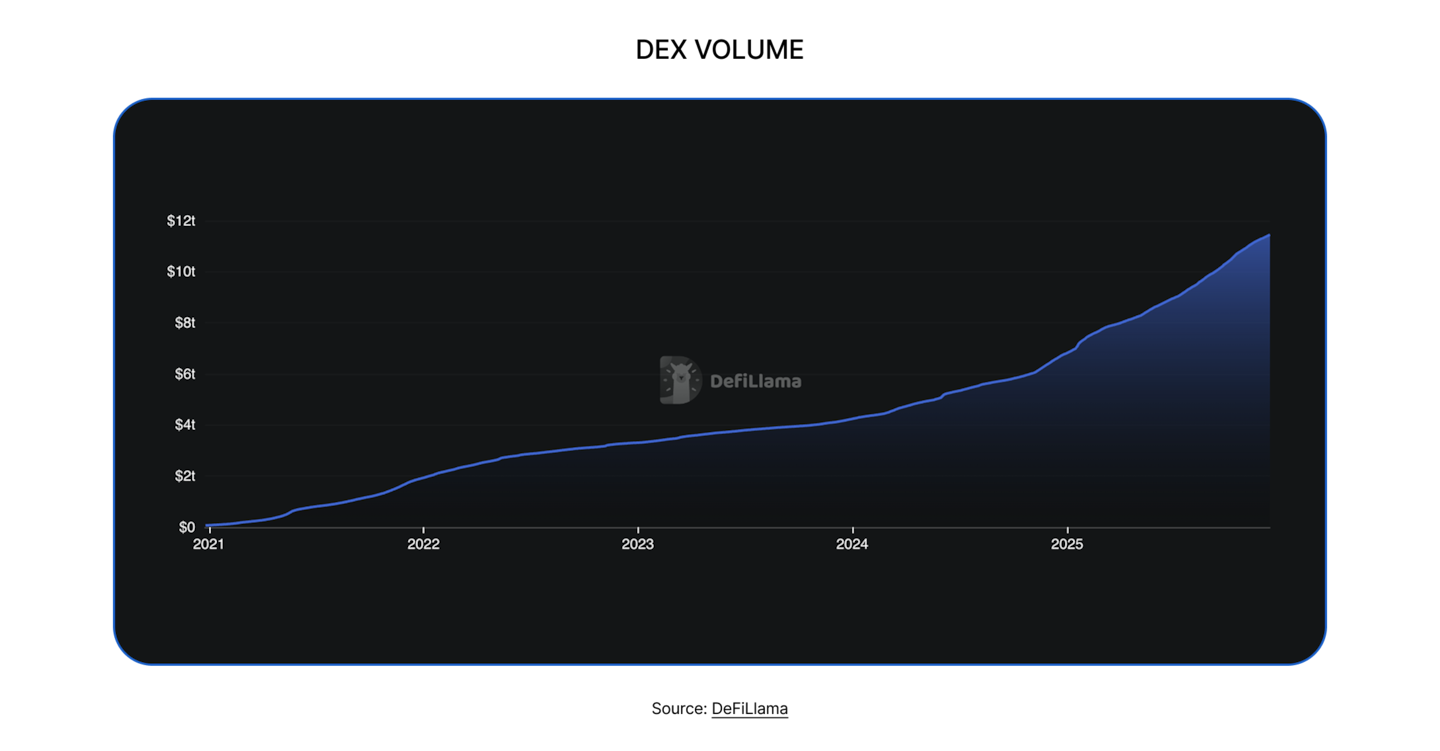Image resolution: width=1440 pixels, height=751 pixels.
Task: Click the 2024 year marker
Action: click(x=853, y=545)
